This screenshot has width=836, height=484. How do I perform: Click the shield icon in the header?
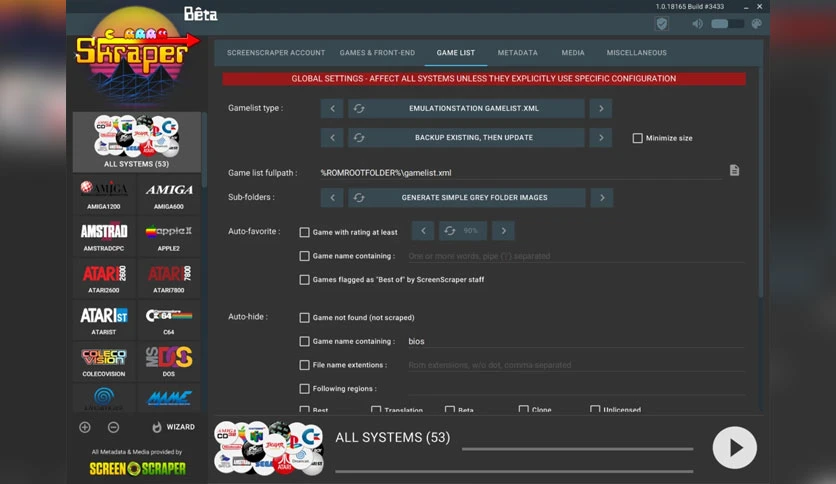[x=662, y=24]
